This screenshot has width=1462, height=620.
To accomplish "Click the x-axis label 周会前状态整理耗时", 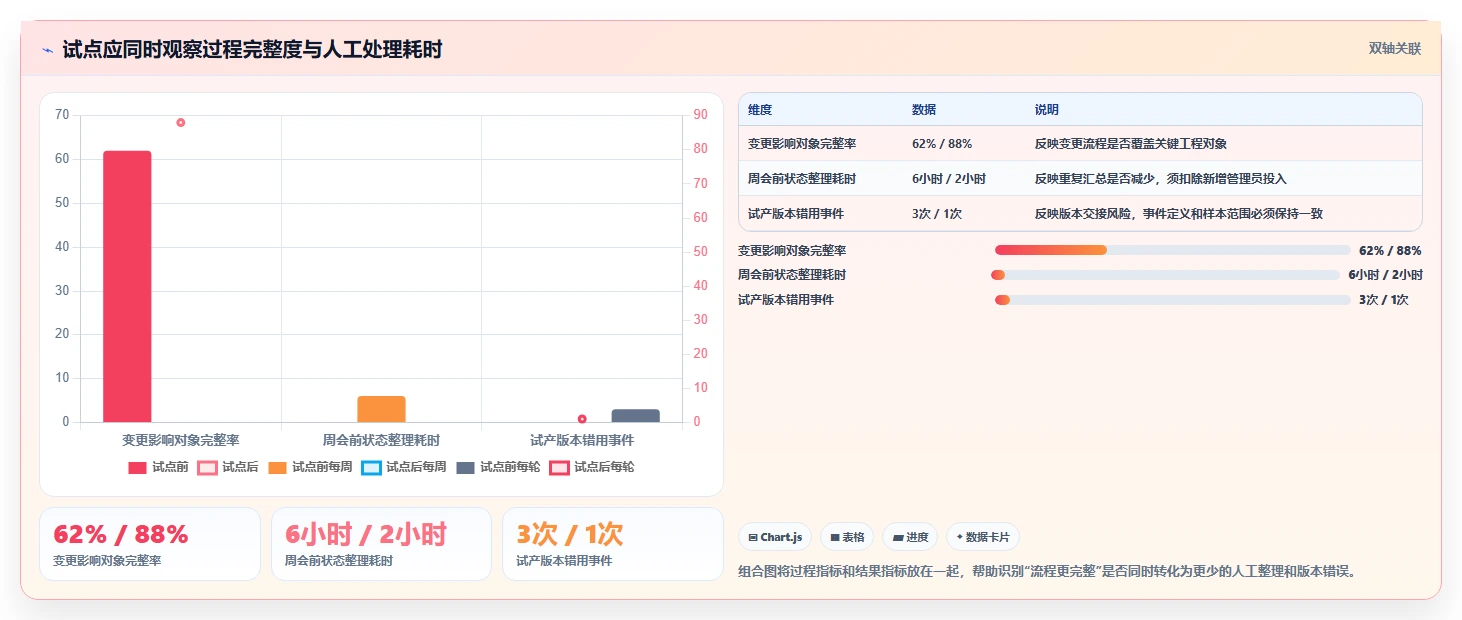I will coord(381,440).
